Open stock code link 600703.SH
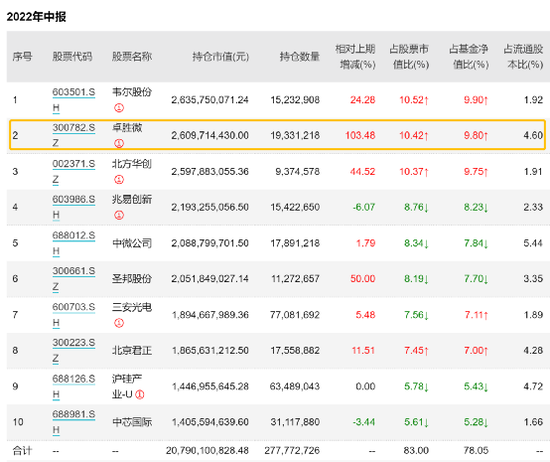The image size is (550, 462). [x=74, y=315]
